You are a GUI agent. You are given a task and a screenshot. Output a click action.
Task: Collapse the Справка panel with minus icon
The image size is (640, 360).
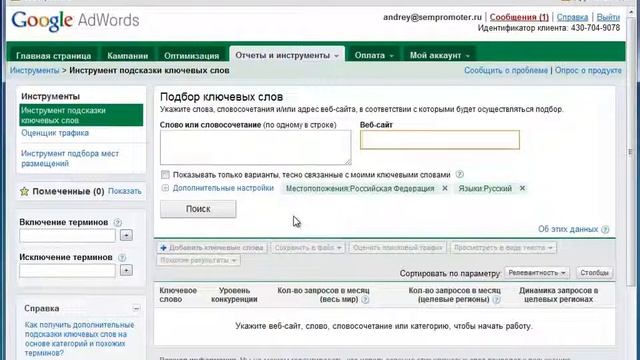136,309
